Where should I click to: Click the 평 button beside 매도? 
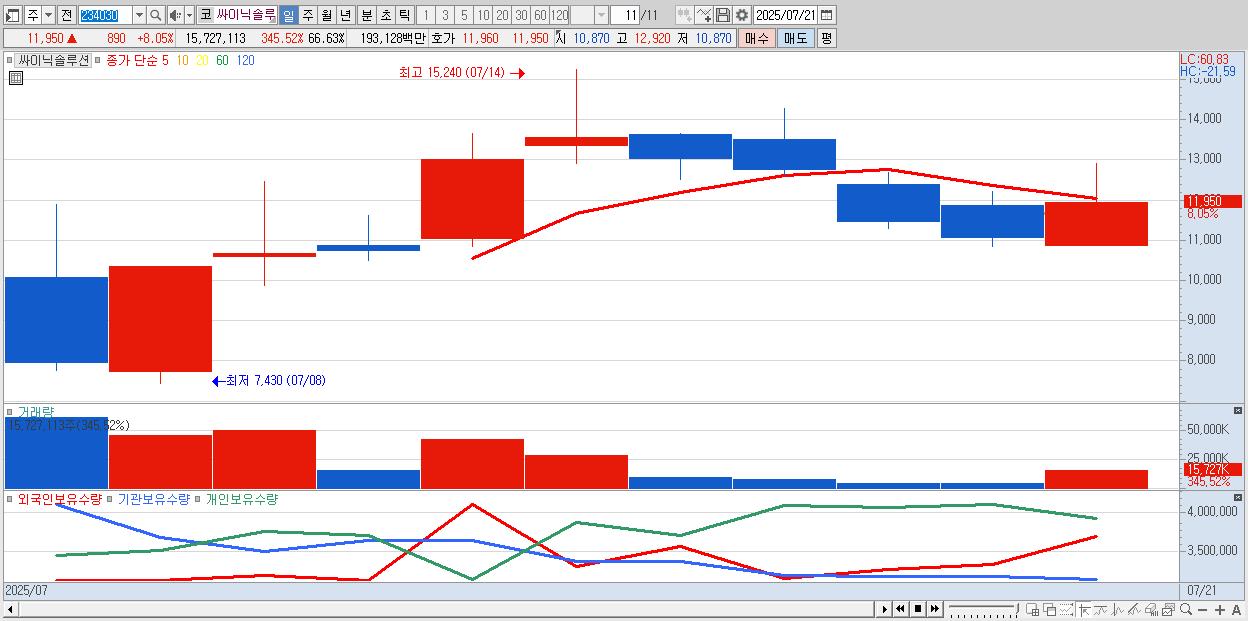826,38
